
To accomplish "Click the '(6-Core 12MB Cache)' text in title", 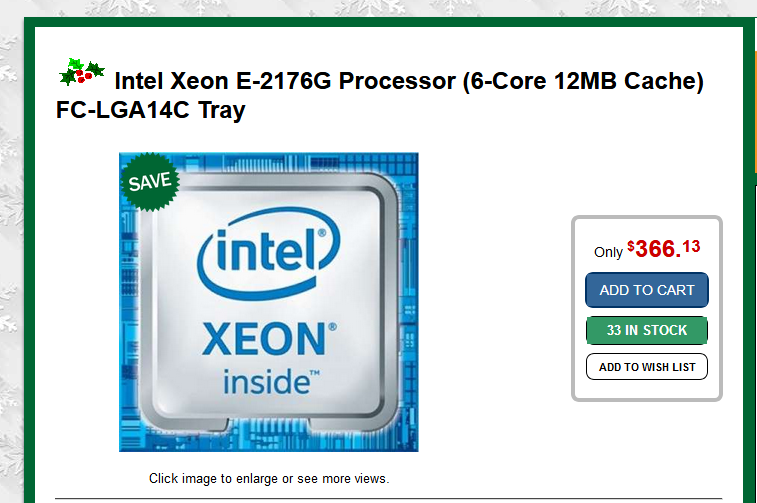I will 583,81.
